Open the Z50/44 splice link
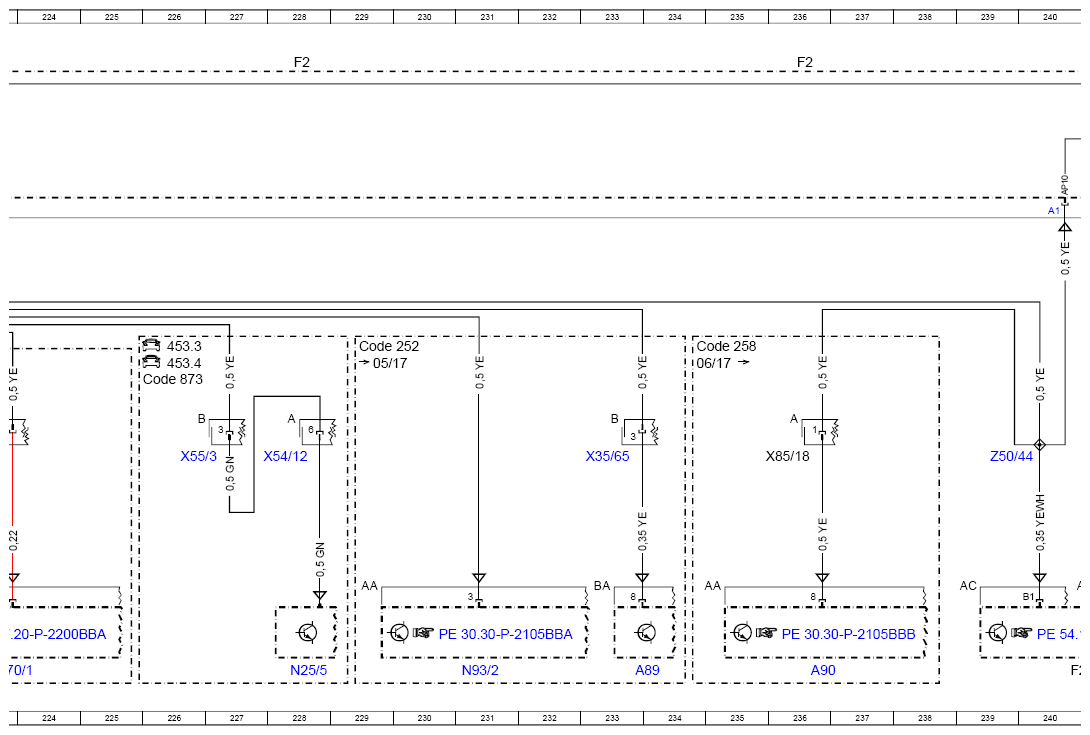Image resolution: width=1090 pixels, height=735 pixels. pyautogui.click(x=1011, y=456)
